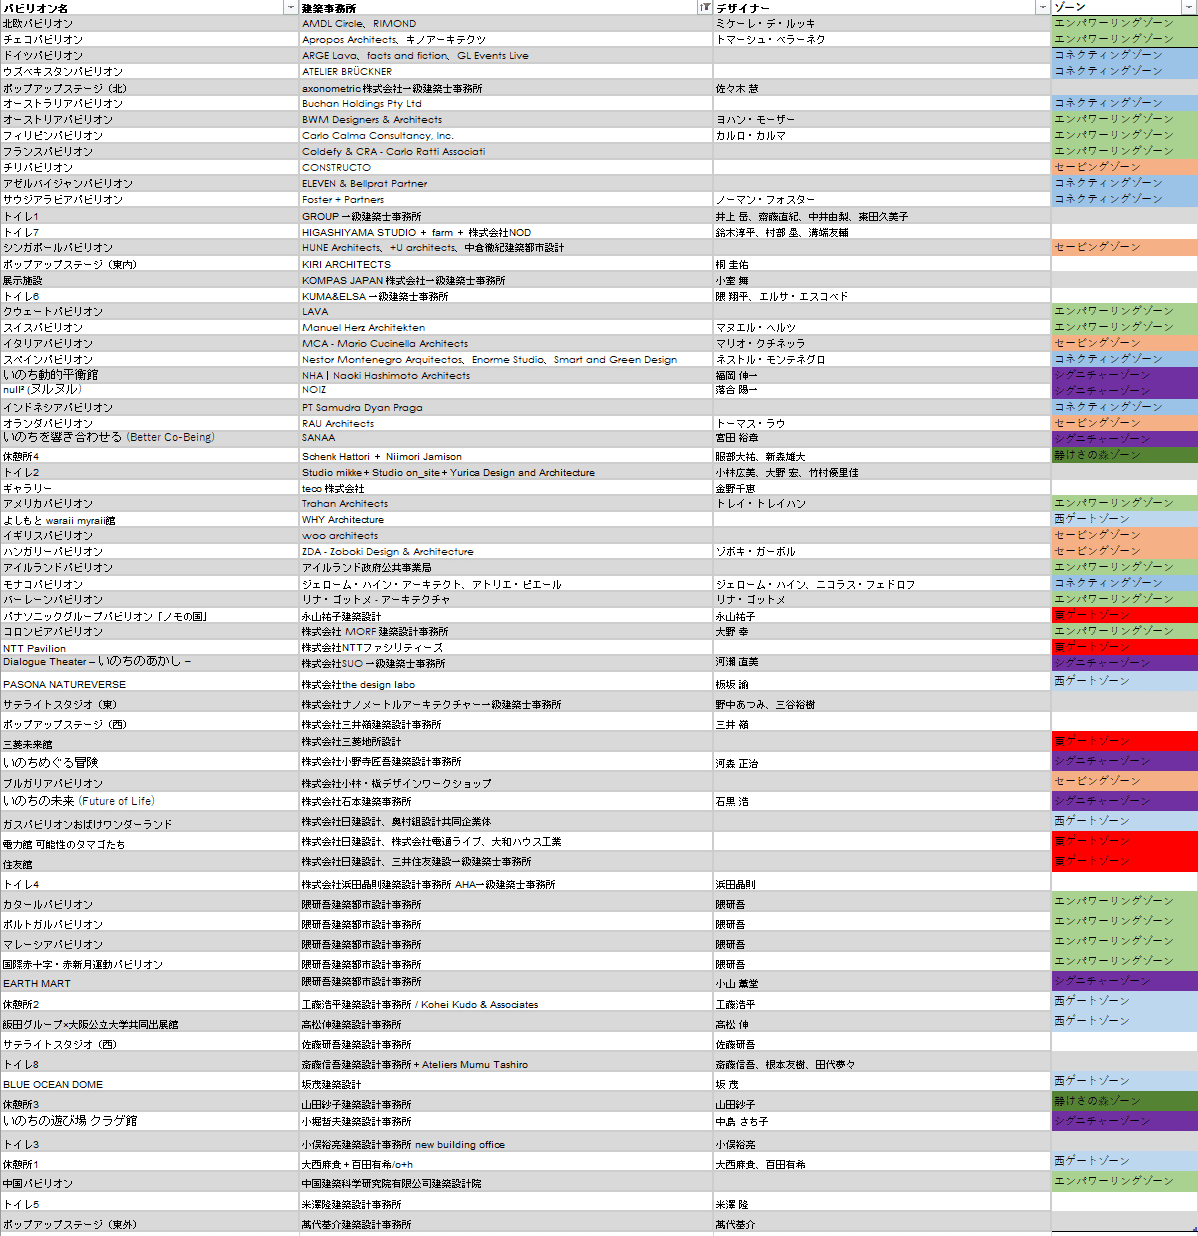Click the active filter funnel icon on 建築事務所 header
Viewport: 1198px width, 1236px height.
(706, 7)
